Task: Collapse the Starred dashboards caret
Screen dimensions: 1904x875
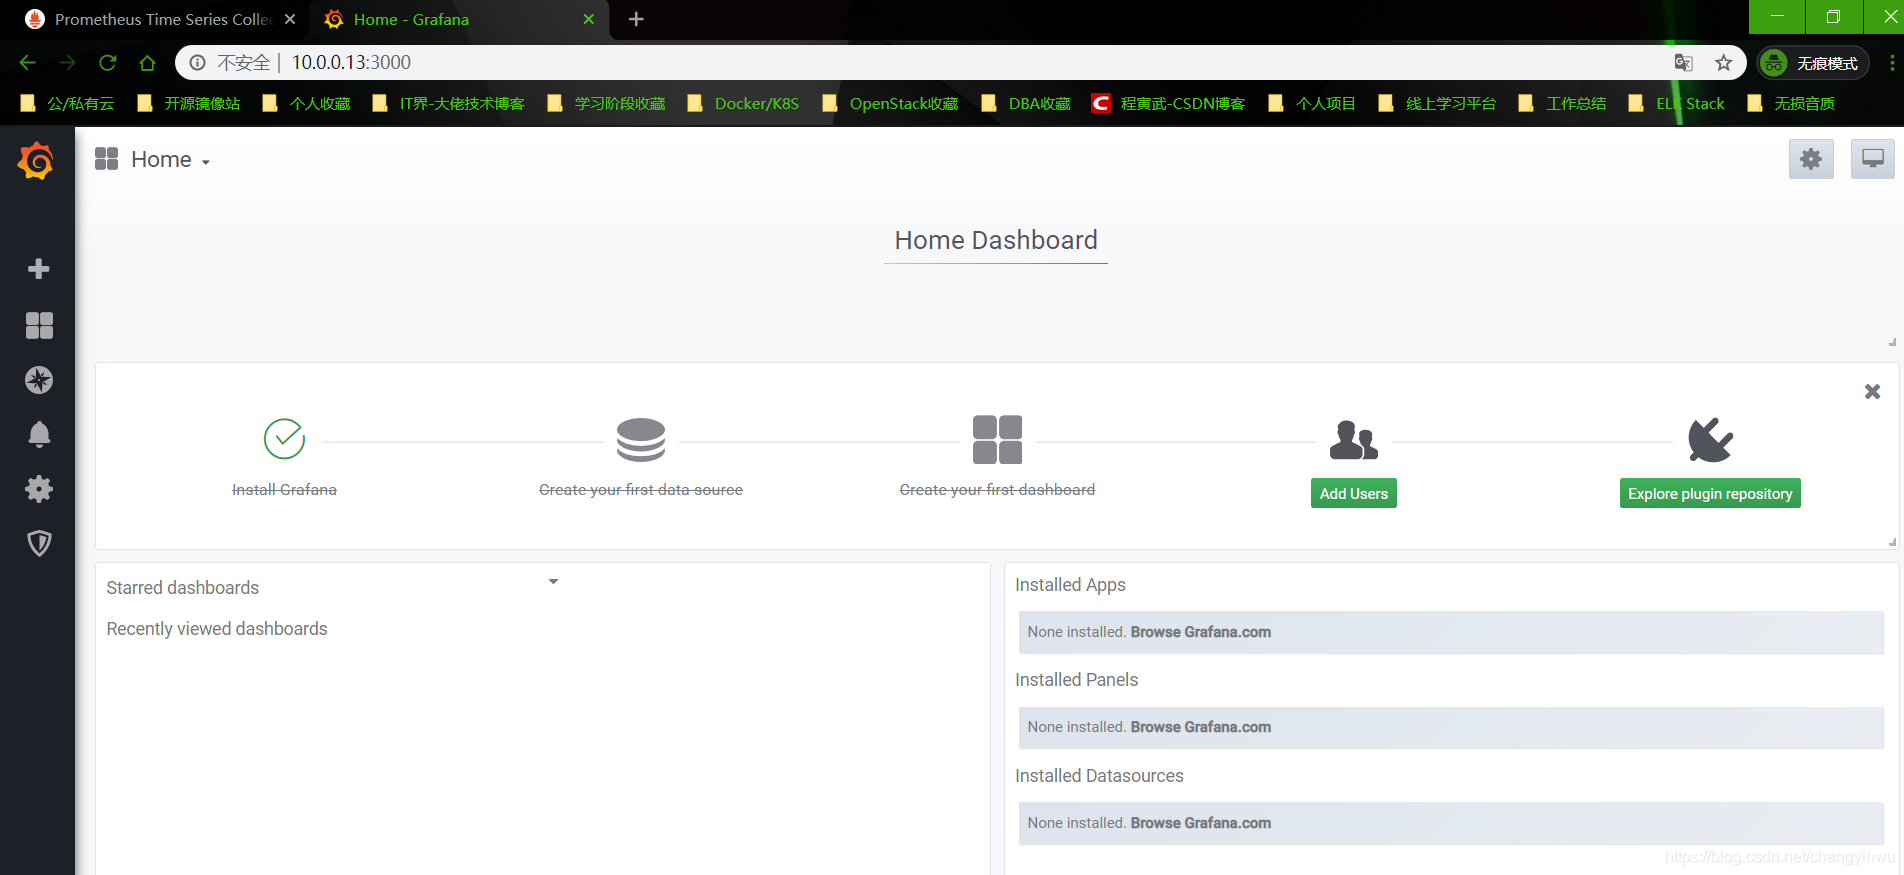Action: point(553,581)
